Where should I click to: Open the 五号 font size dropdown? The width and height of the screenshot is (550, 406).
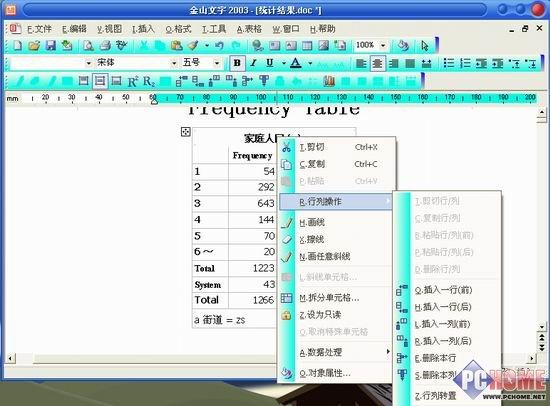pos(201,63)
